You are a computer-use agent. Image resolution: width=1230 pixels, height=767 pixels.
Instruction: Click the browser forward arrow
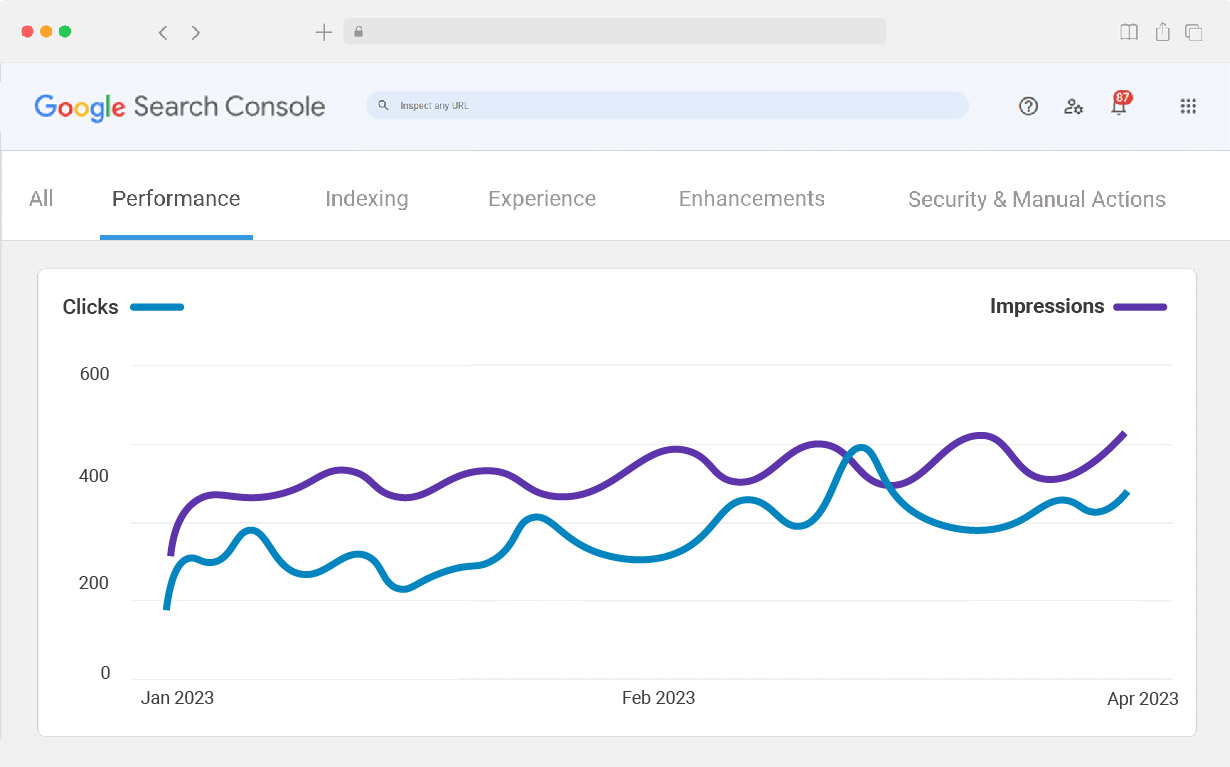[x=196, y=33]
